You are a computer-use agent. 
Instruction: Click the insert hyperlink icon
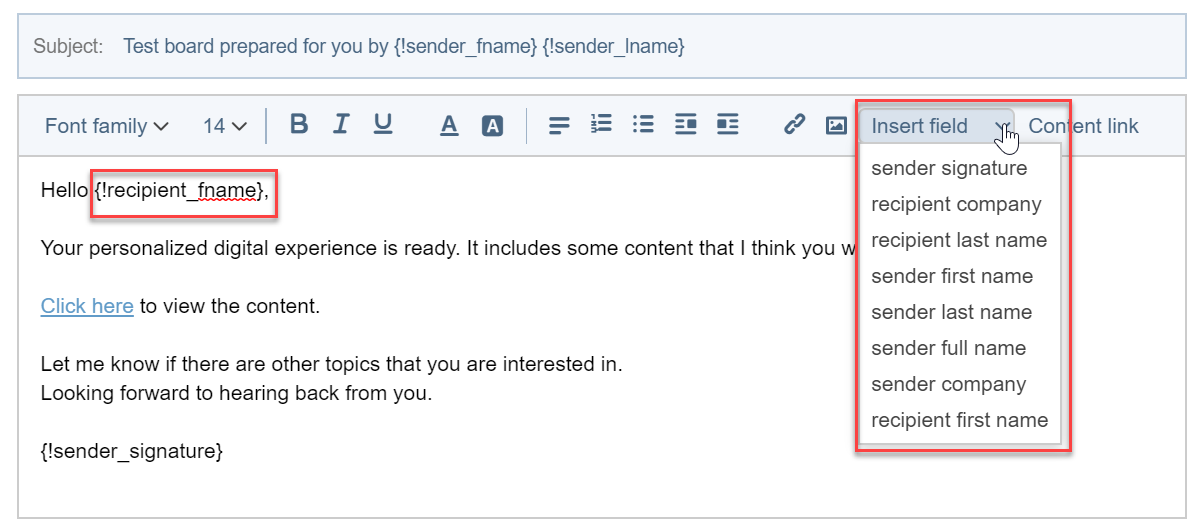point(794,125)
